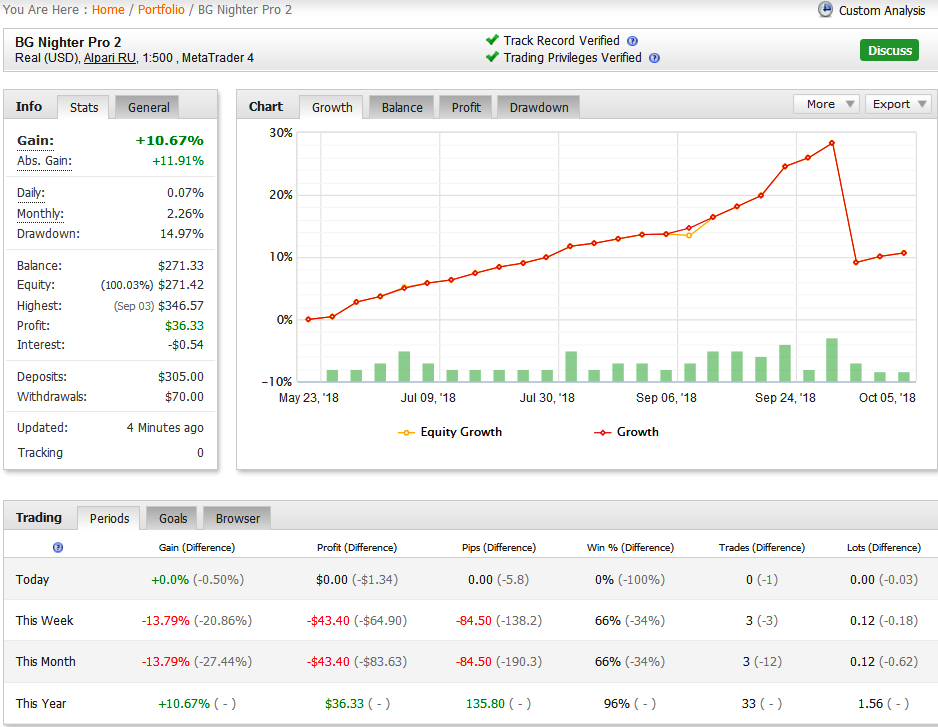Click Track Record Verified green checkmark
The width and height of the screenshot is (938, 727).
click(492, 40)
